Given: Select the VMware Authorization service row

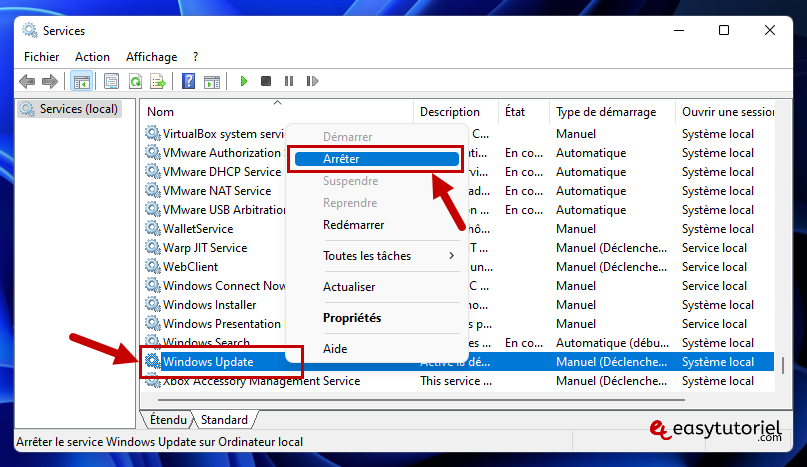Looking at the screenshot, I should [458, 153].
